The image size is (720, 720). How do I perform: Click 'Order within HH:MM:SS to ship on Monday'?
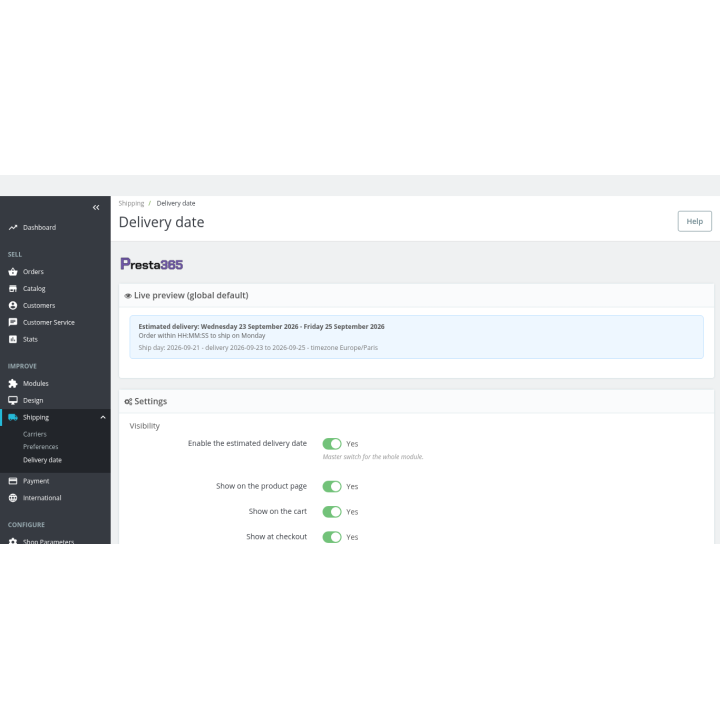pyautogui.click(x=202, y=336)
